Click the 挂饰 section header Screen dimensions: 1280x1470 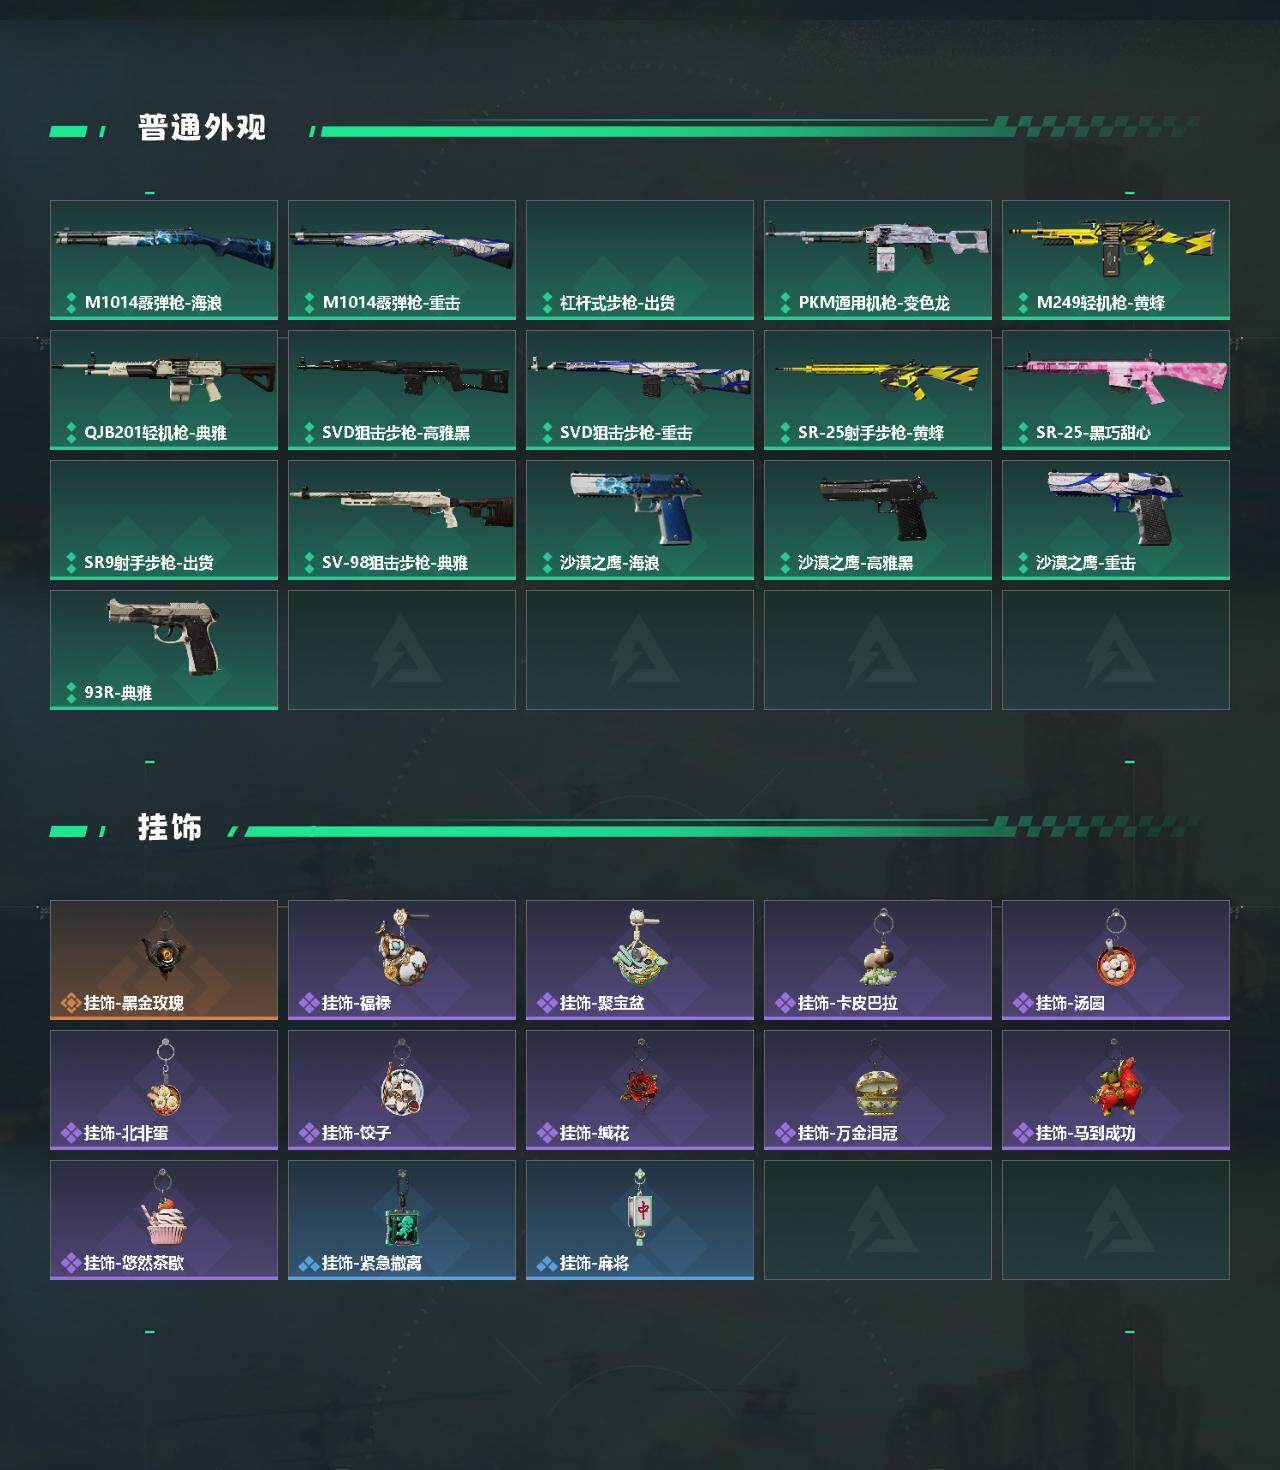pos(170,828)
